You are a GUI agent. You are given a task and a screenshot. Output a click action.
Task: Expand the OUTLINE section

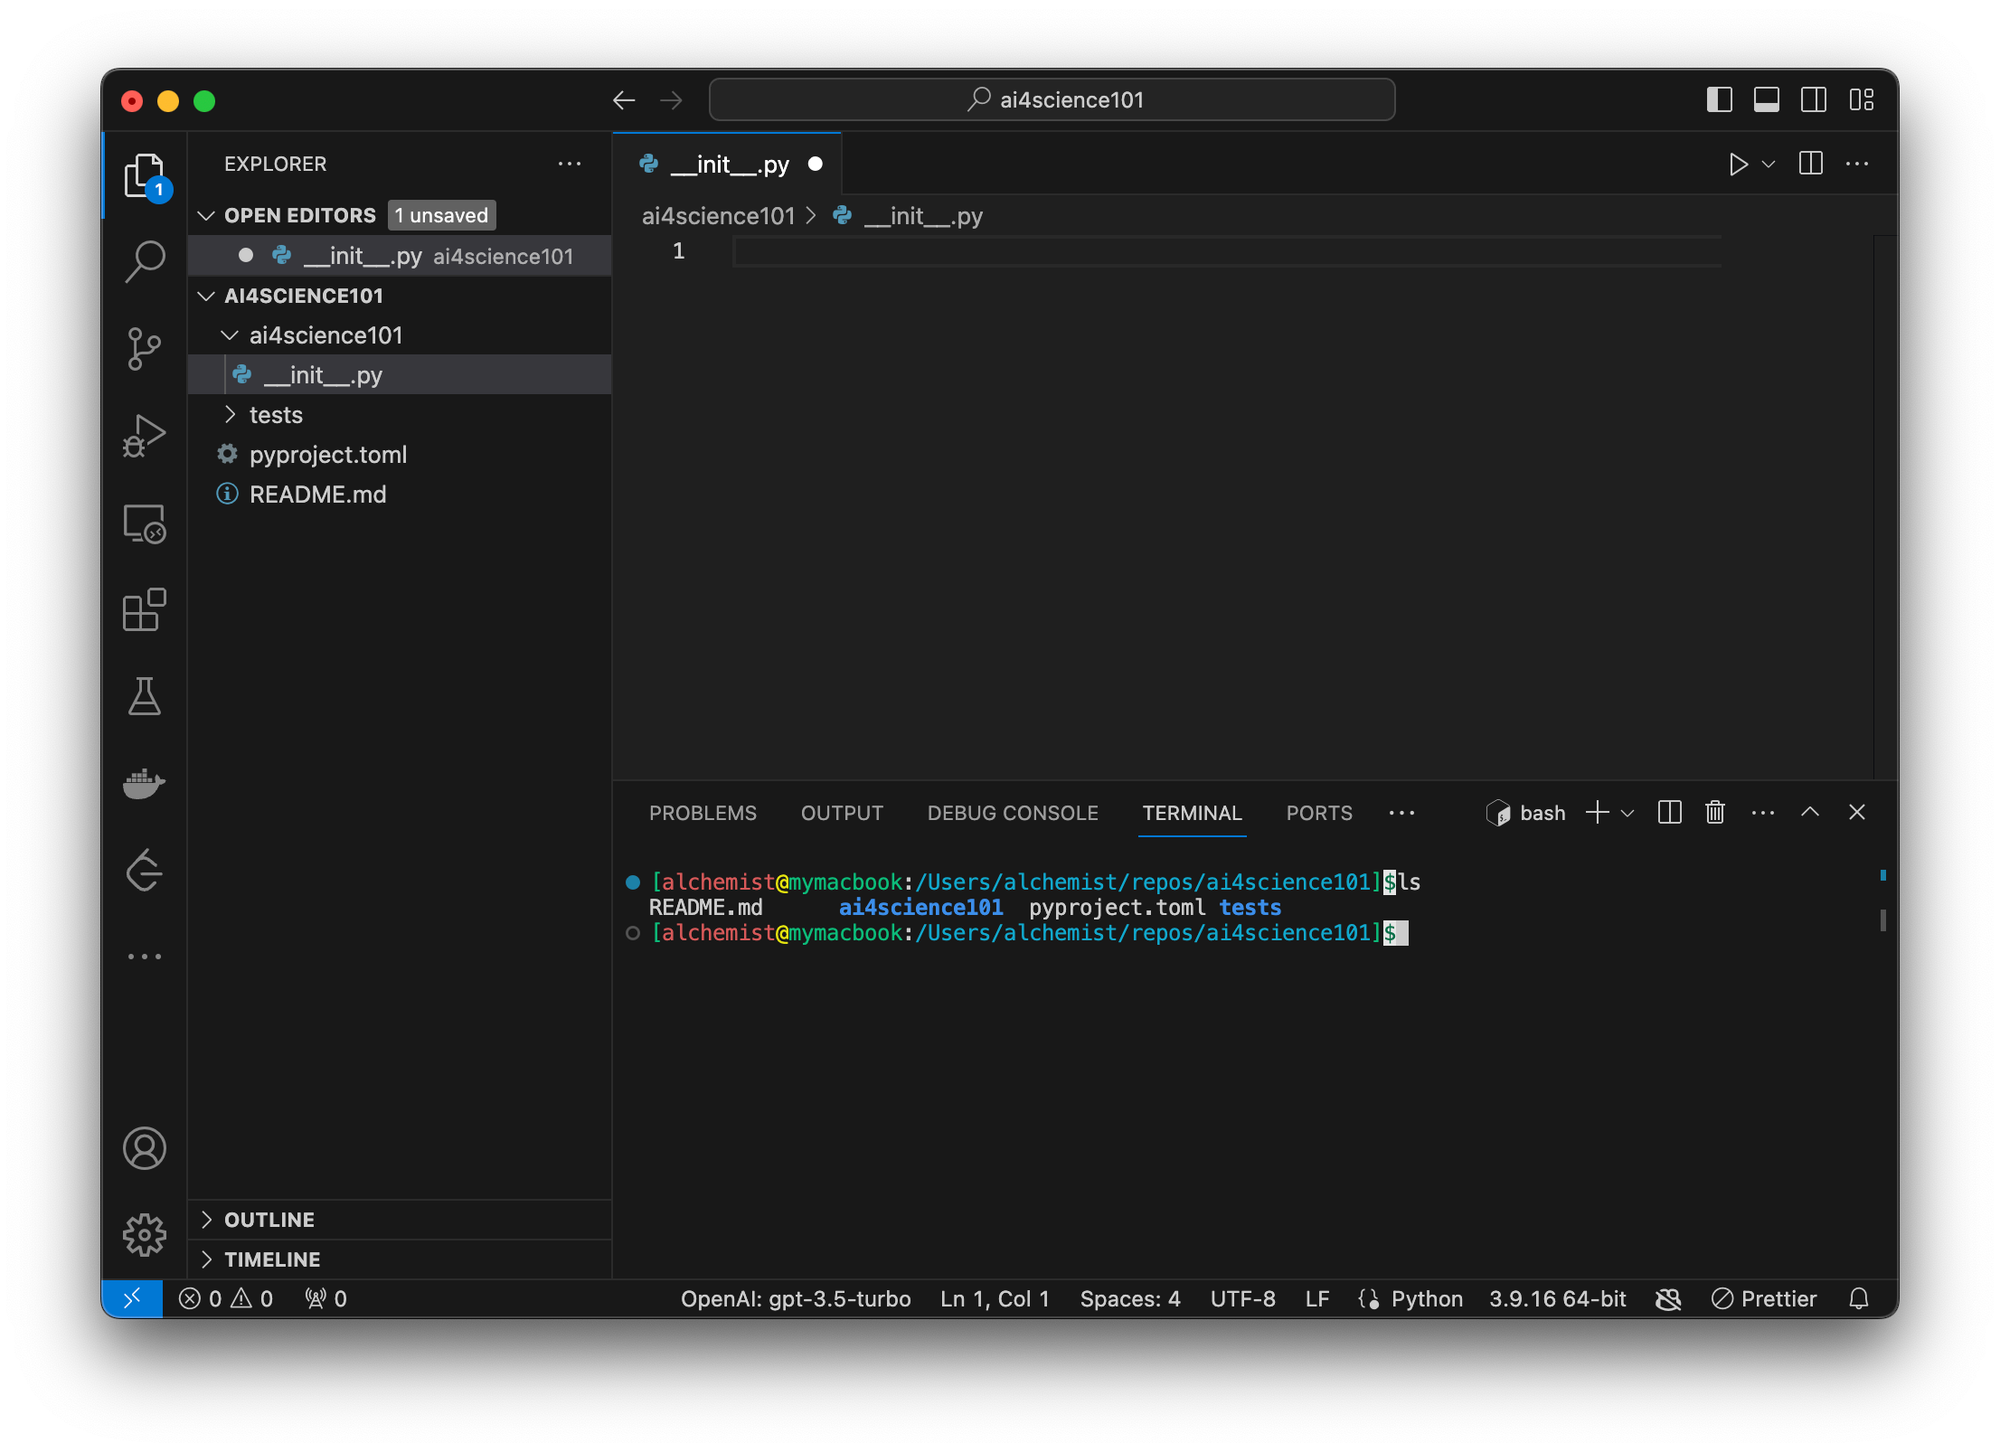(269, 1220)
